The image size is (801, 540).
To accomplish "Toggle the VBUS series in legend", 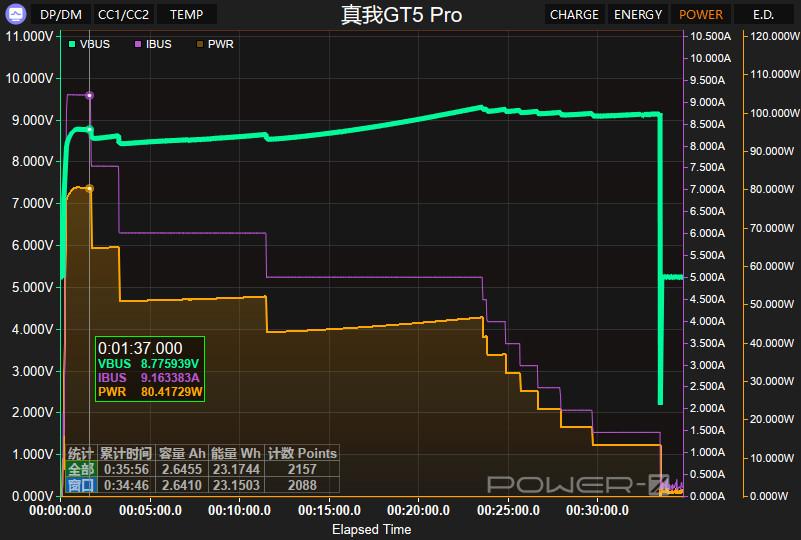I will [89, 44].
